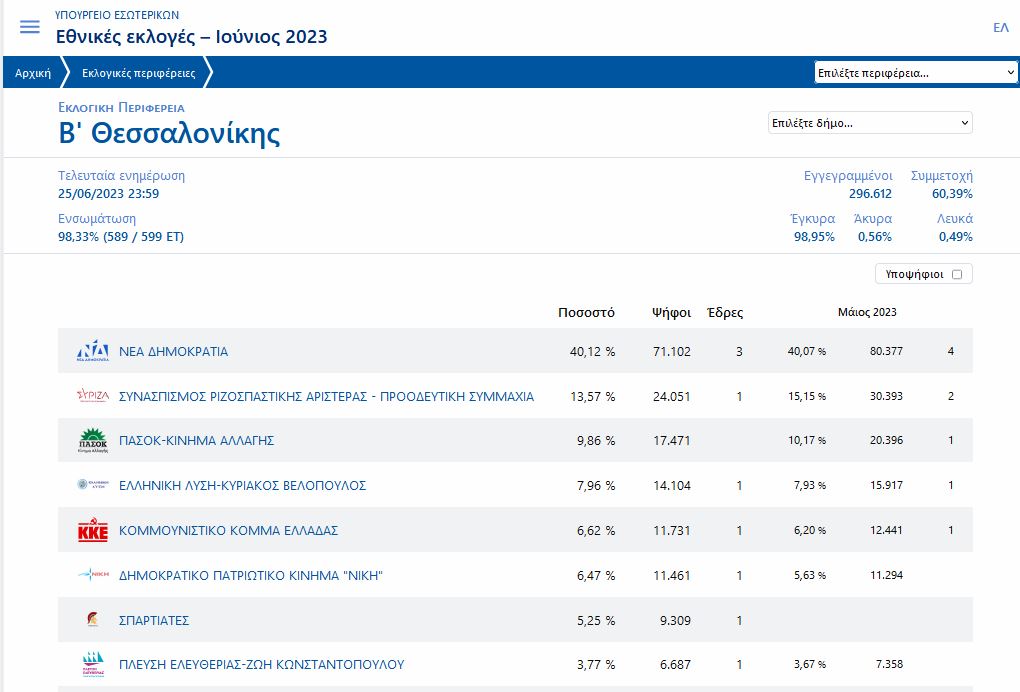Click the Σπαρτιάτες helmet logo
The width and height of the screenshot is (1020, 692).
click(93, 620)
